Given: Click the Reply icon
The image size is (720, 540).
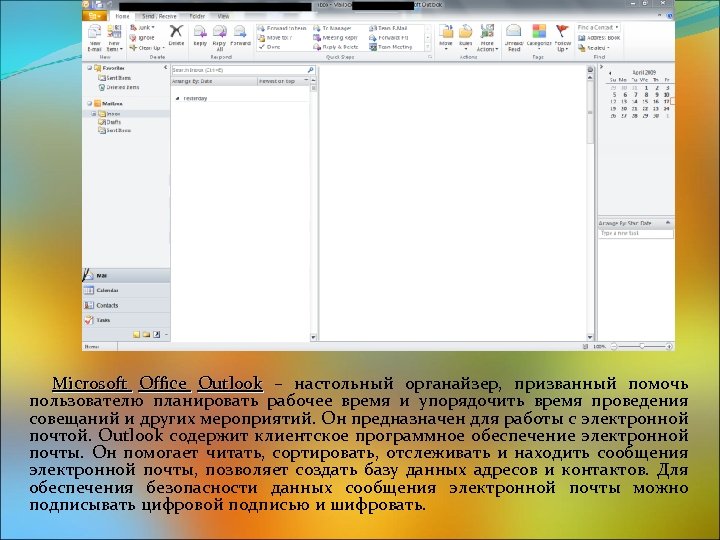Looking at the screenshot, I should pyautogui.click(x=200, y=32).
